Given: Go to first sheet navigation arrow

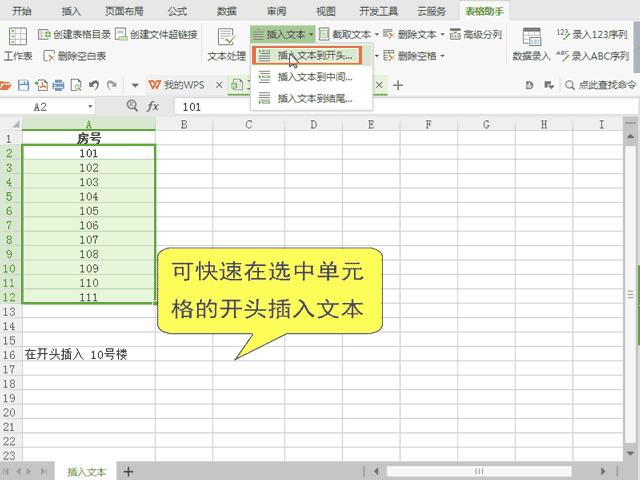Looking at the screenshot, I should tap(6, 471).
